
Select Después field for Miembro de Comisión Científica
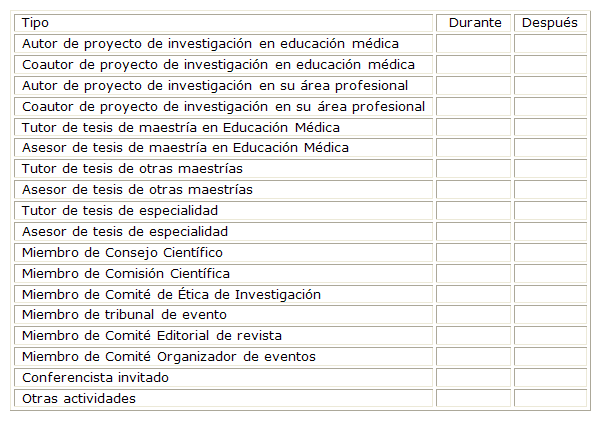550,273
